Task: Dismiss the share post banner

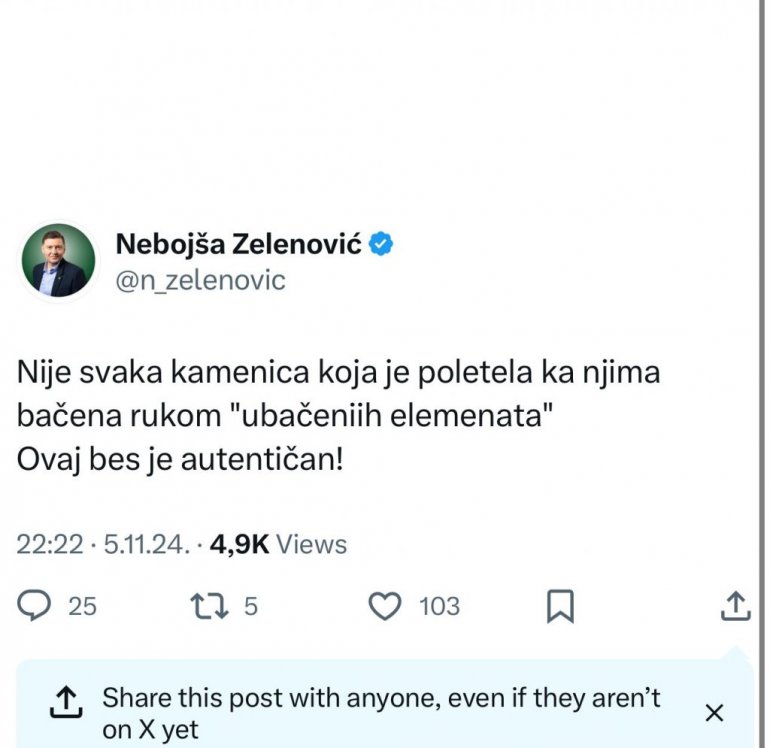Action: click(714, 713)
